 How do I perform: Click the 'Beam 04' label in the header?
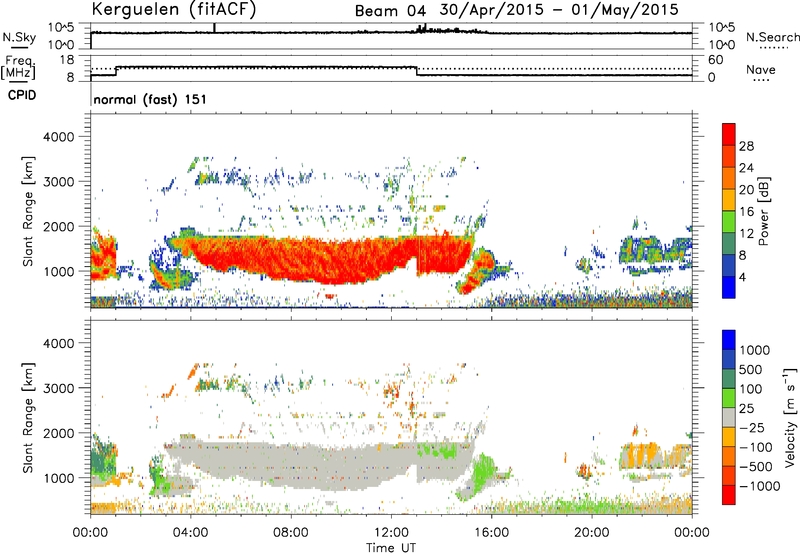pos(390,11)
